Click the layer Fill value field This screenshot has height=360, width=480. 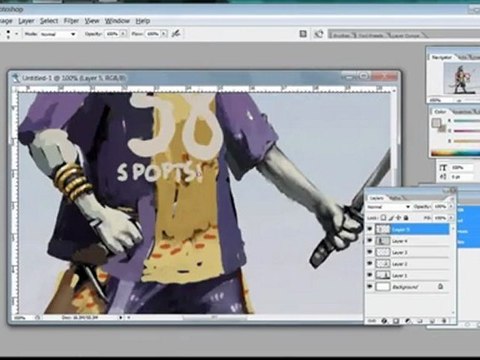(x=441, y=218)
